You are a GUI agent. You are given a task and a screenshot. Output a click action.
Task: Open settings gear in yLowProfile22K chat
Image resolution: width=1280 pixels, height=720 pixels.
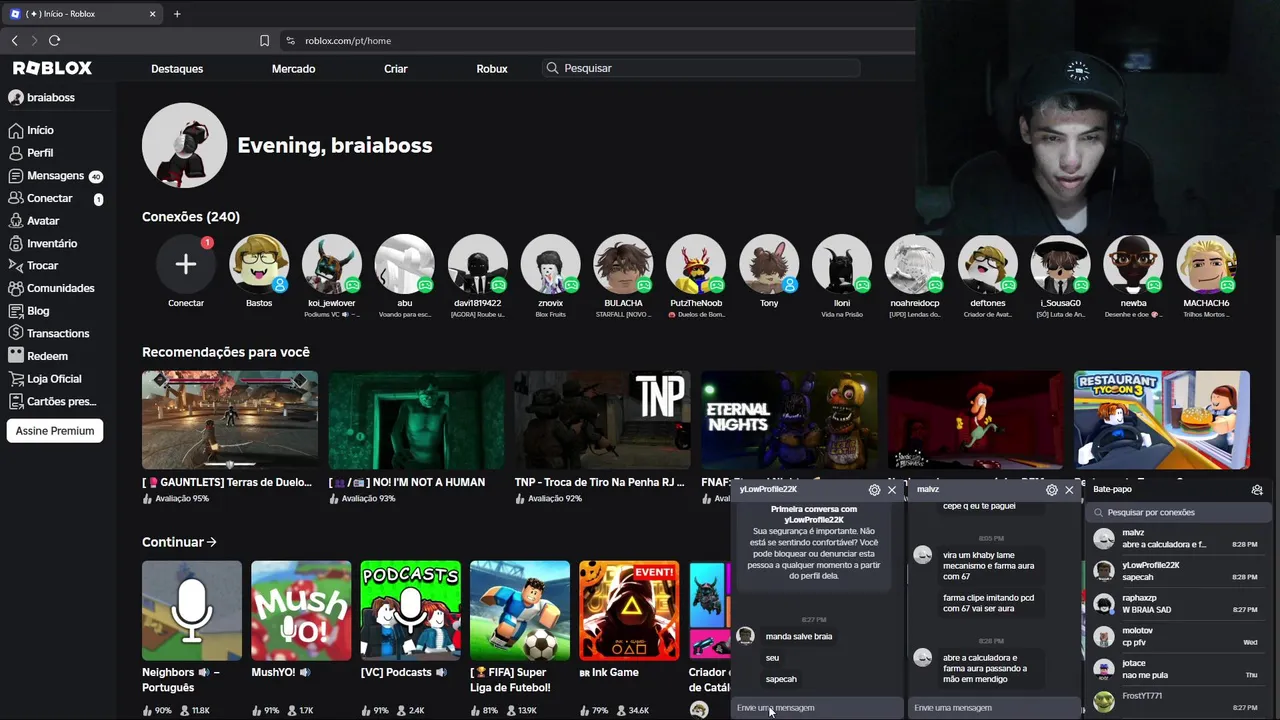tap(874, 490)
